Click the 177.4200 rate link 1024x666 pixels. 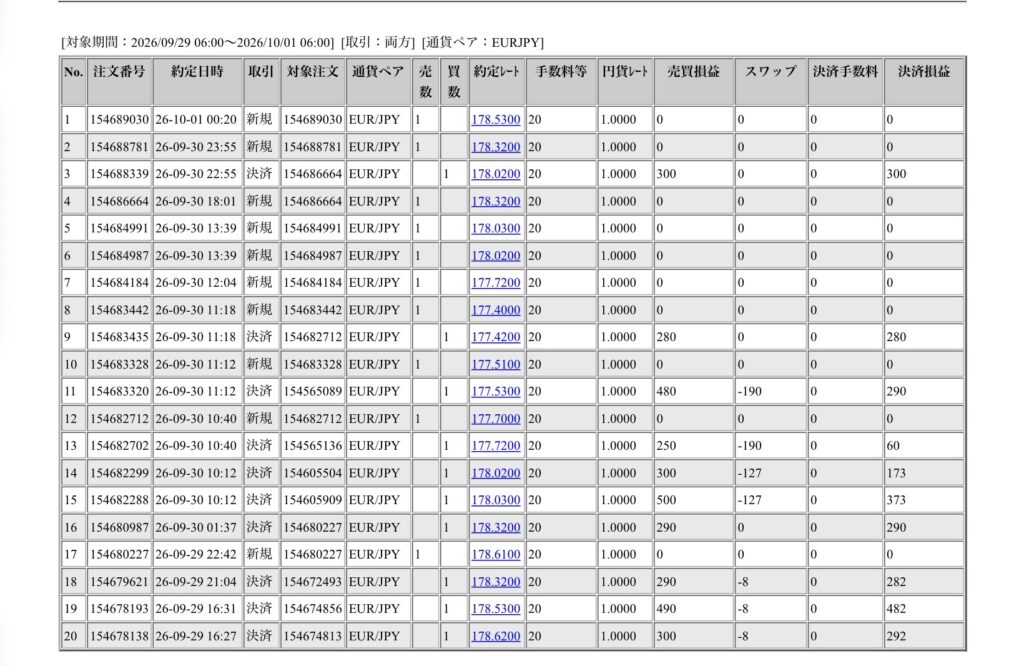(x=496, y=337)
